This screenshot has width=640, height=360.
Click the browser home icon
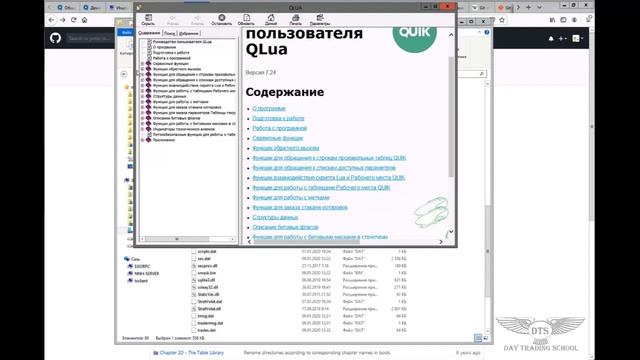click(84, 20)
